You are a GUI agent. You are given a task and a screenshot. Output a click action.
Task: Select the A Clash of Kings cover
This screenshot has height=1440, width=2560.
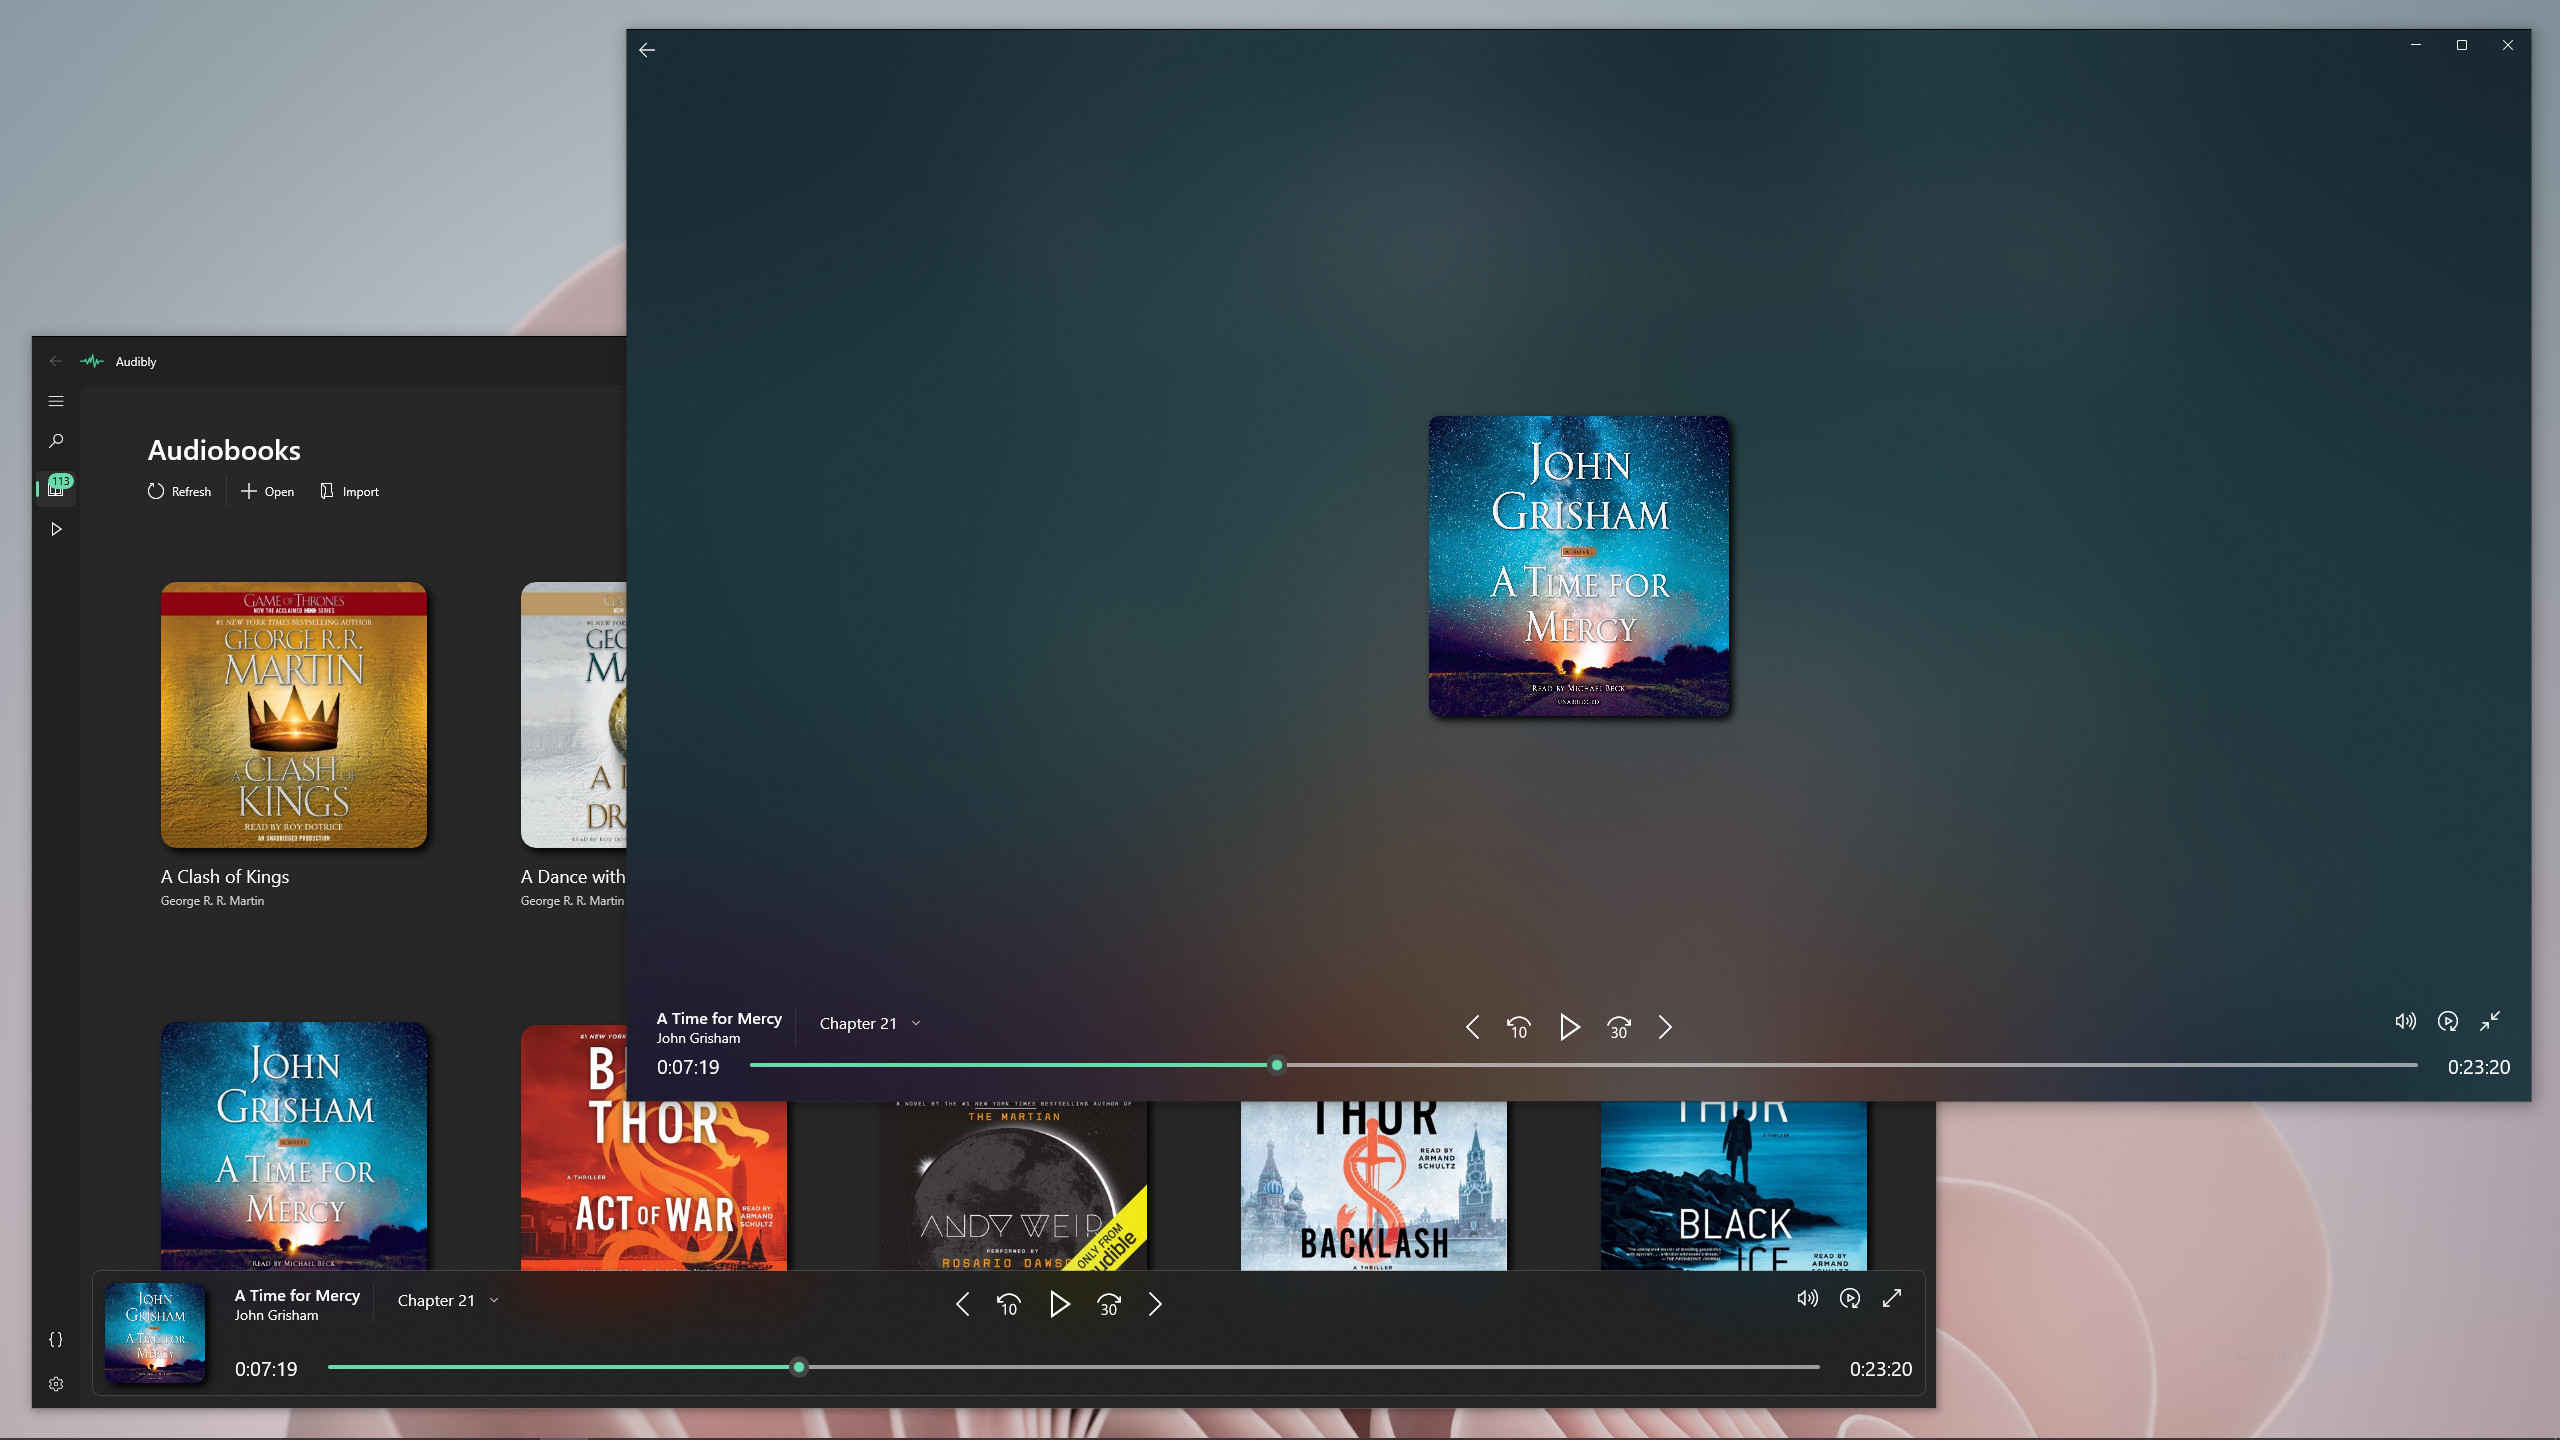[x=294, y=715]
